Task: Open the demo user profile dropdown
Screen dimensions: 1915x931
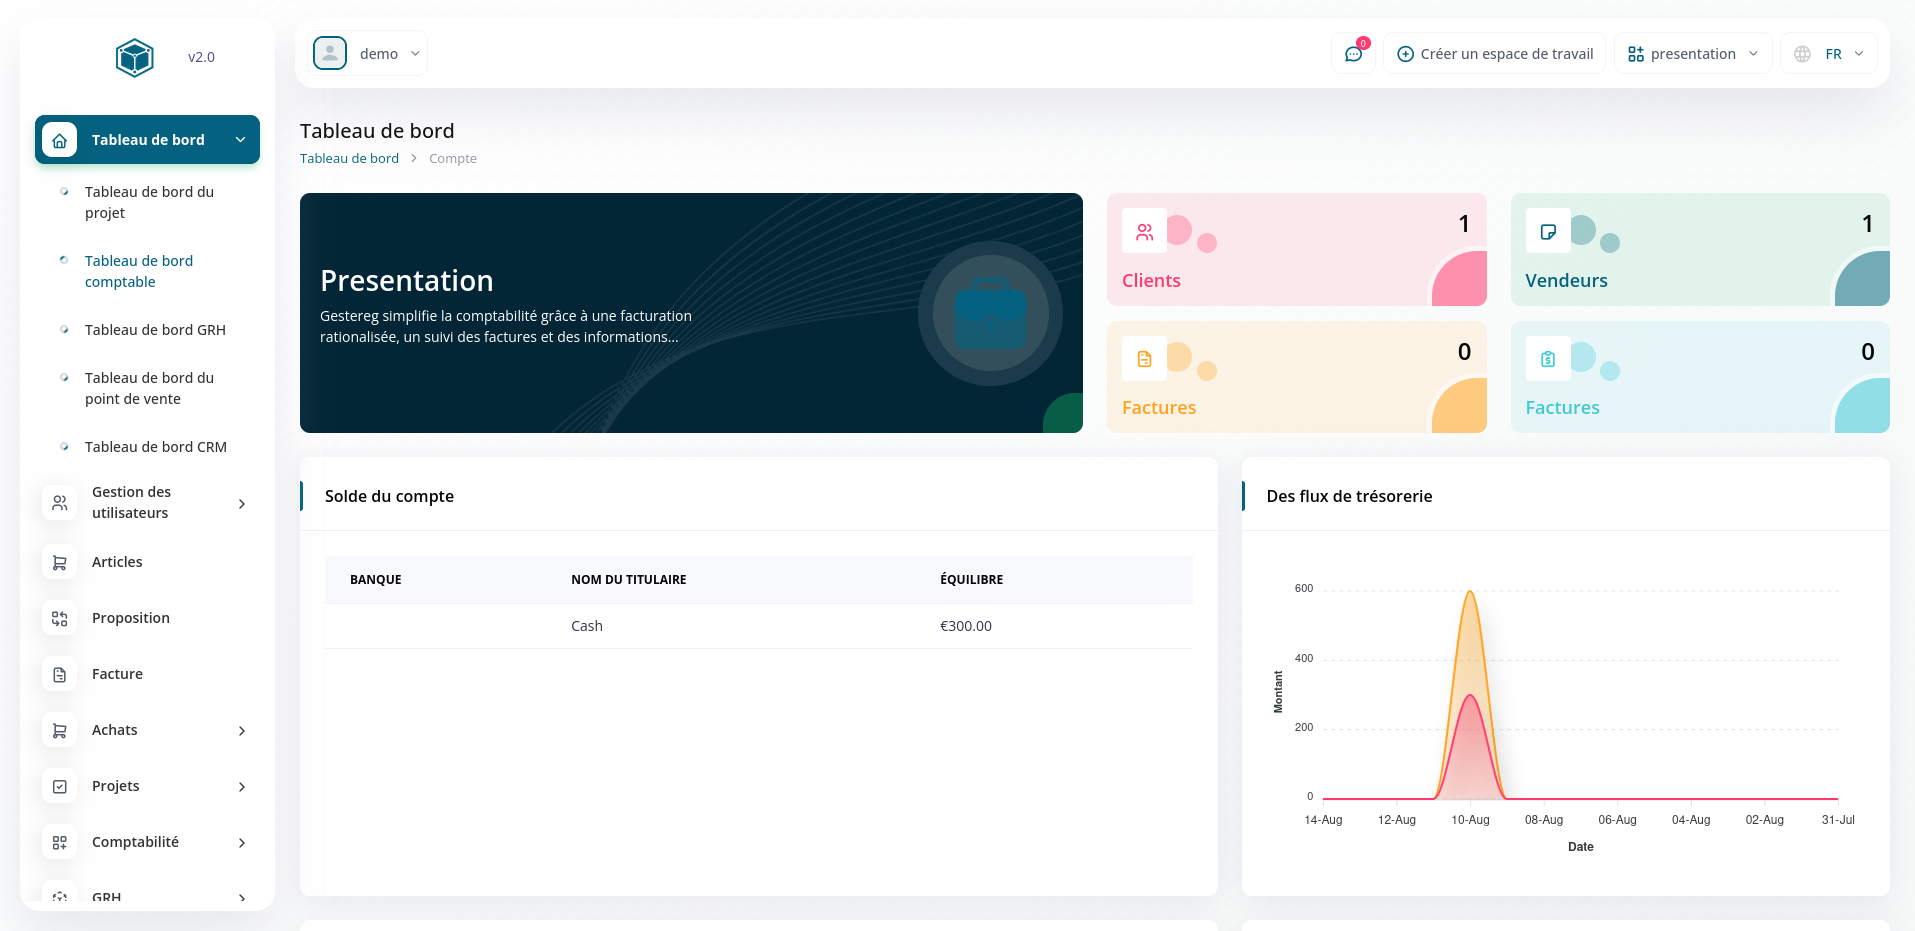Action: 368,54
